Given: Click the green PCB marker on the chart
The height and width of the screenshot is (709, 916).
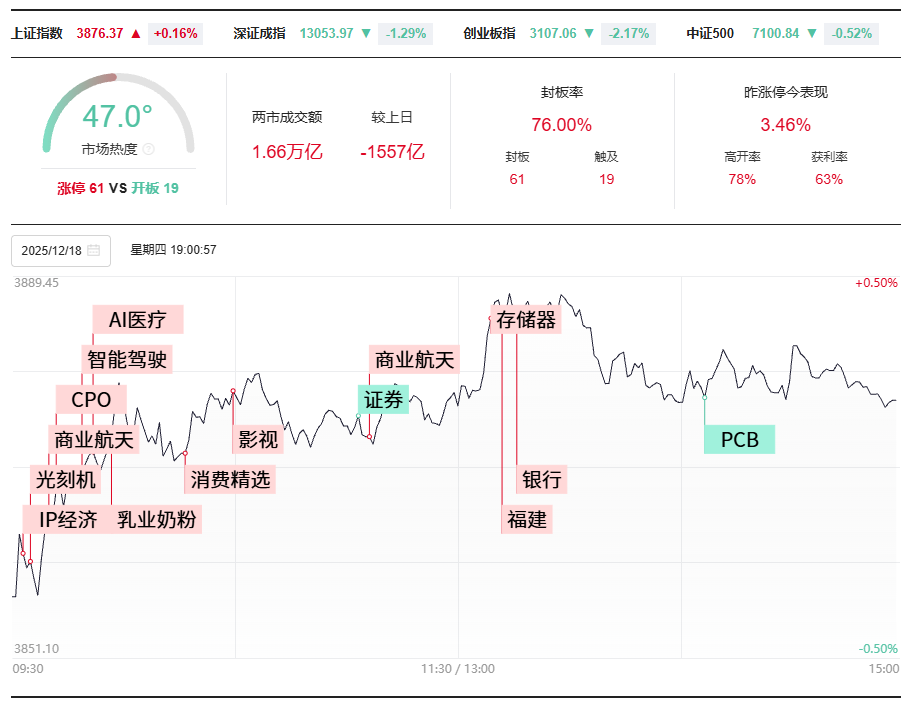Looking at the screenshot, I should coord(738,439).
